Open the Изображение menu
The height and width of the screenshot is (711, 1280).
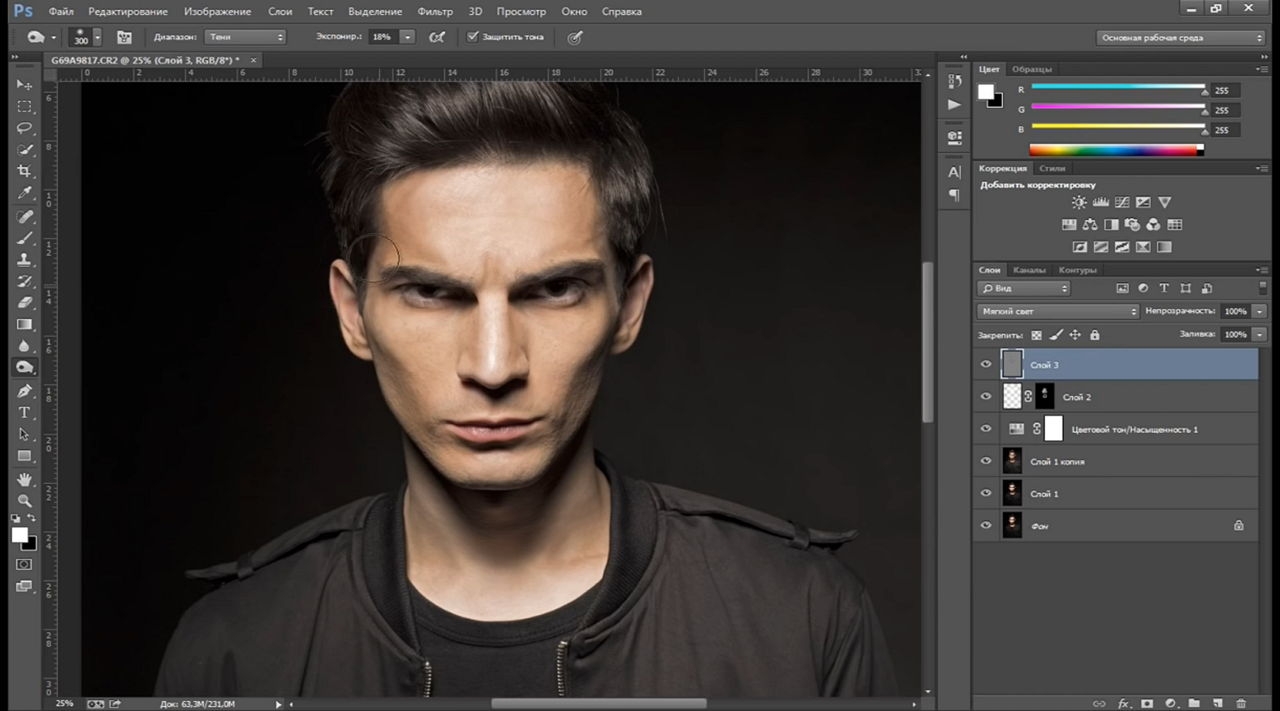coord(218,12)
